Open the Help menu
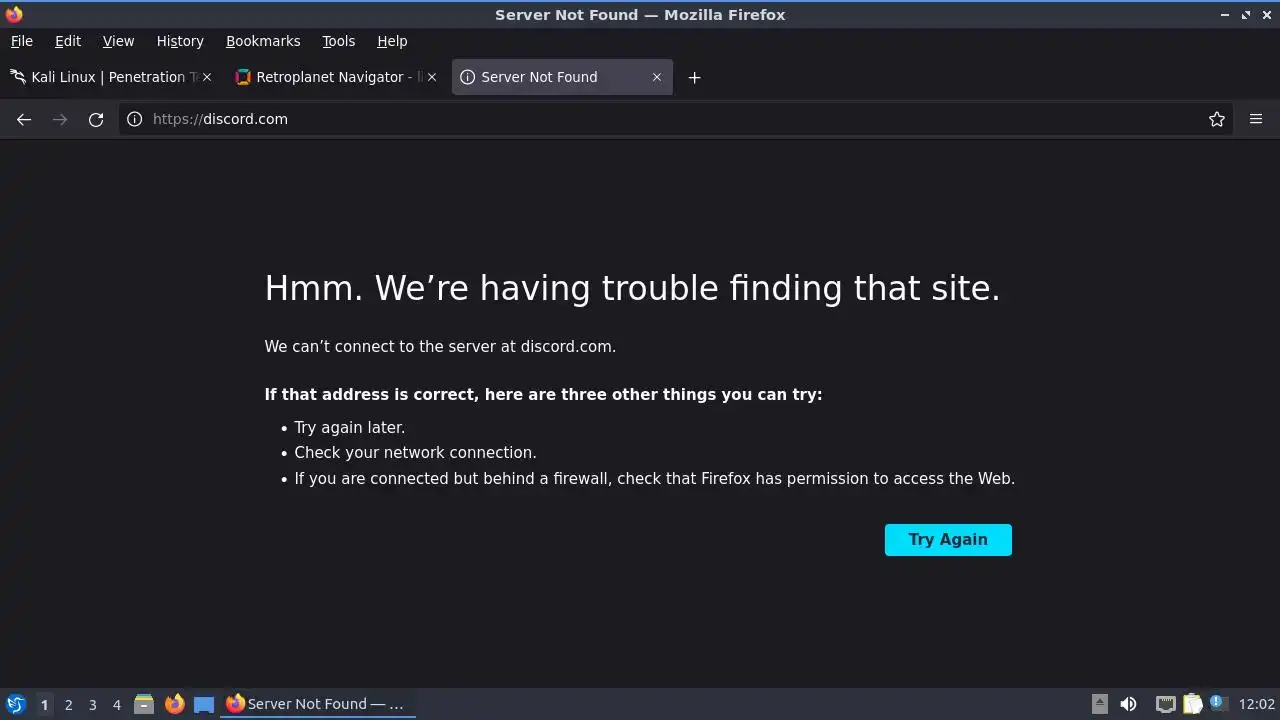Viewport: 1280px width, 720px height. 392,41
